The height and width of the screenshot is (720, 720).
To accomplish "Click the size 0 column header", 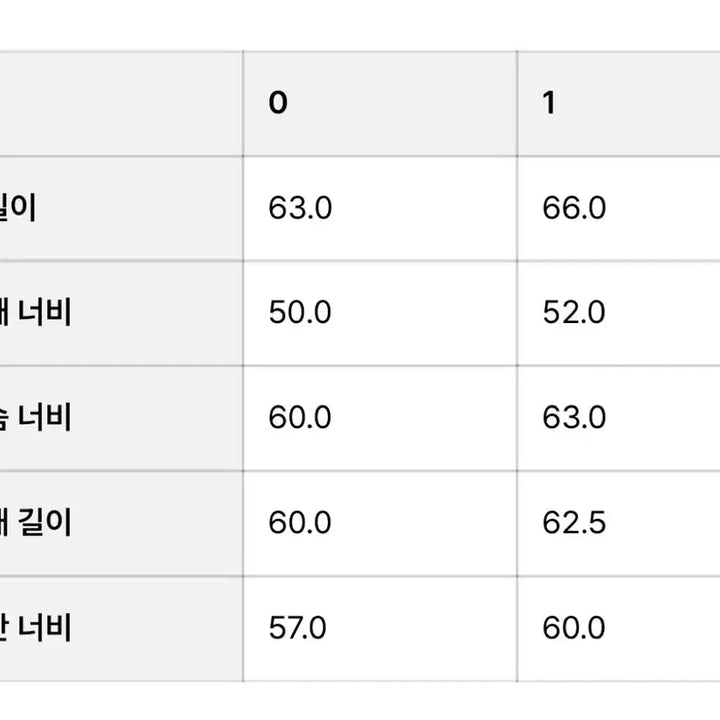I will (x=278, y=104).
